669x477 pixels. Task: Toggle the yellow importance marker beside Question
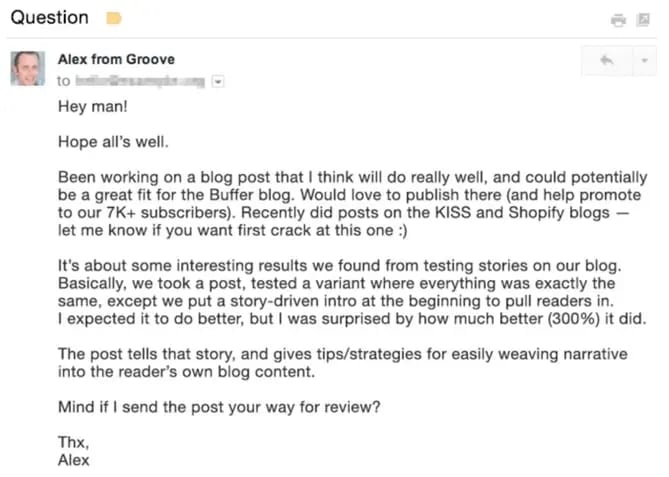pos(114,18)
